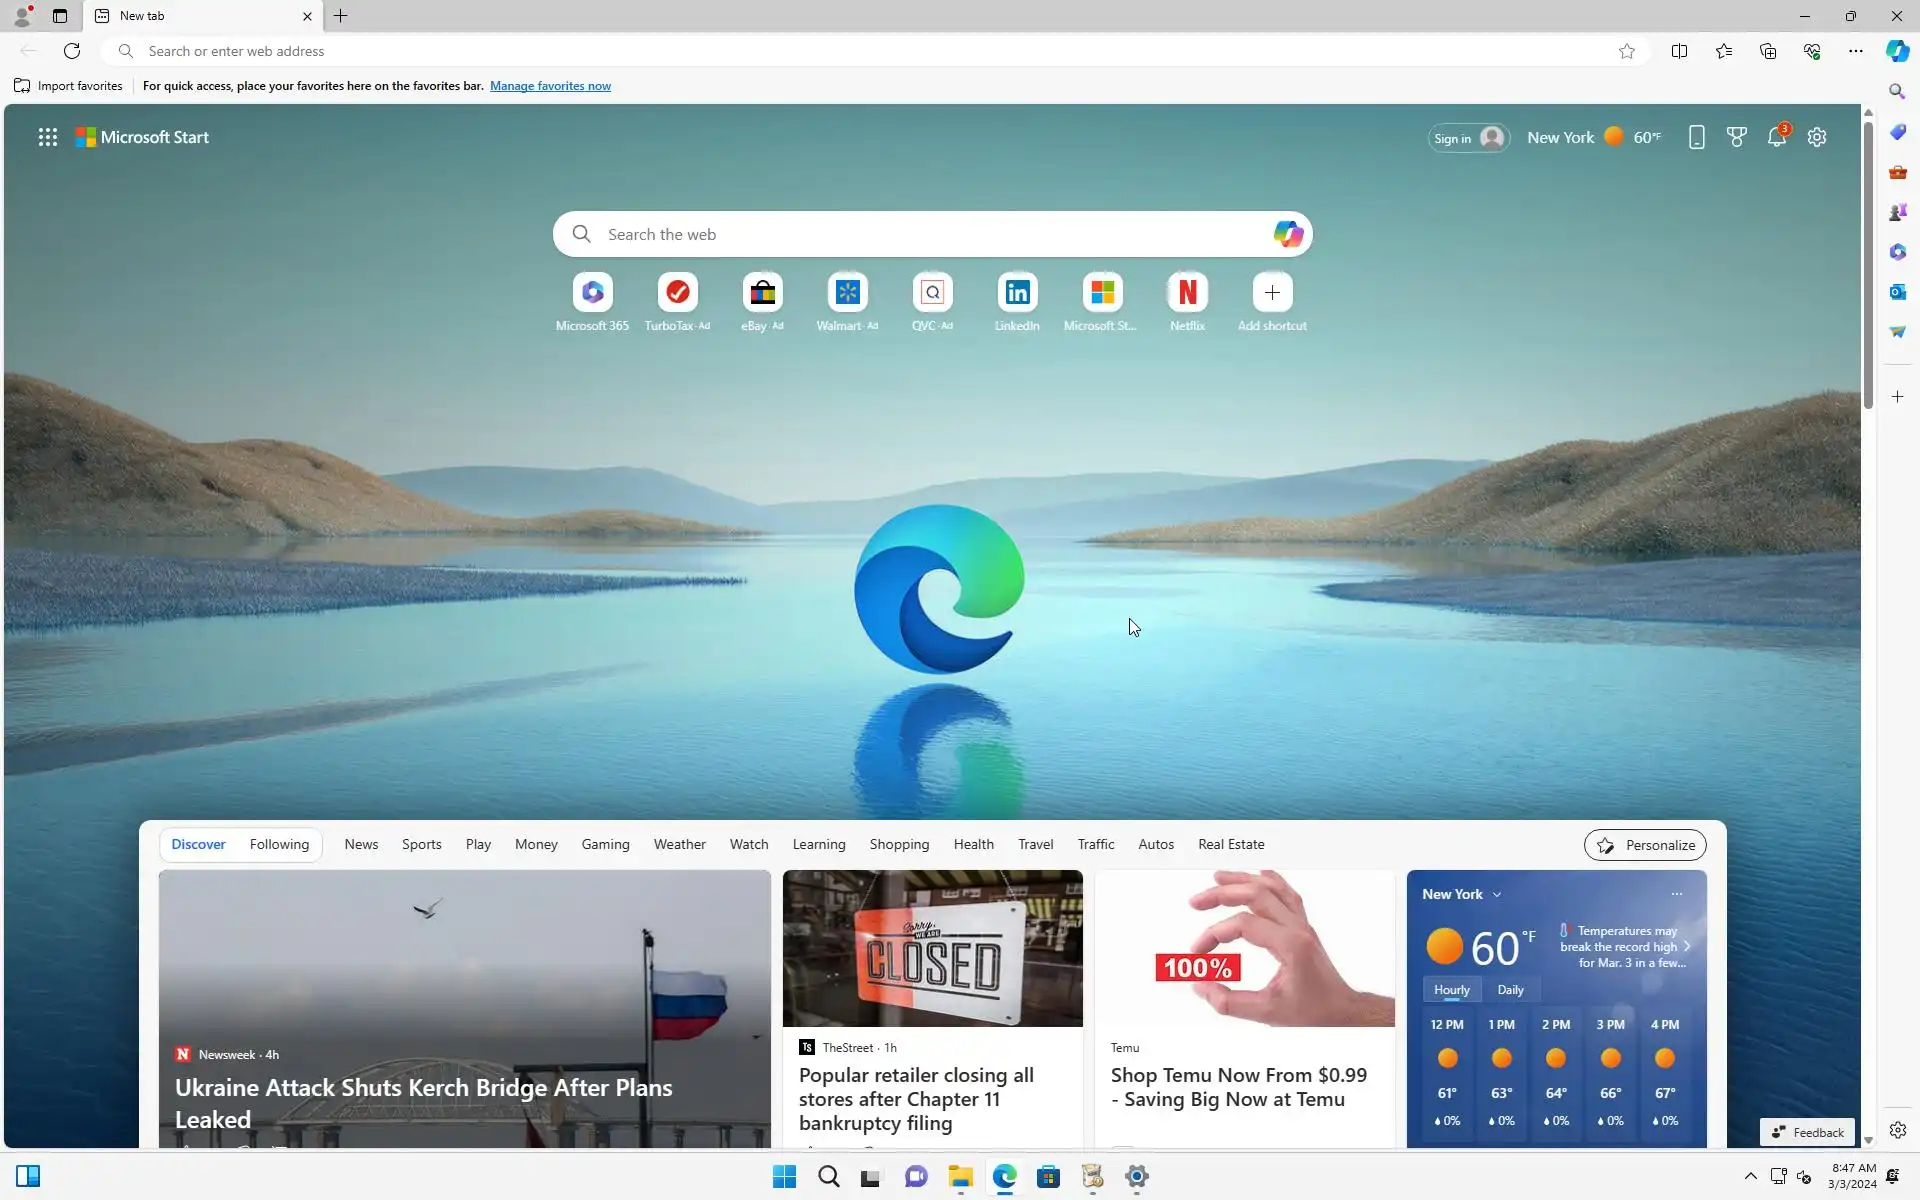The width and height of the screenshot is (1920, 1200).
Task: Open the Microsoft Rewards trophy icon
Action: coord(1737,137)
